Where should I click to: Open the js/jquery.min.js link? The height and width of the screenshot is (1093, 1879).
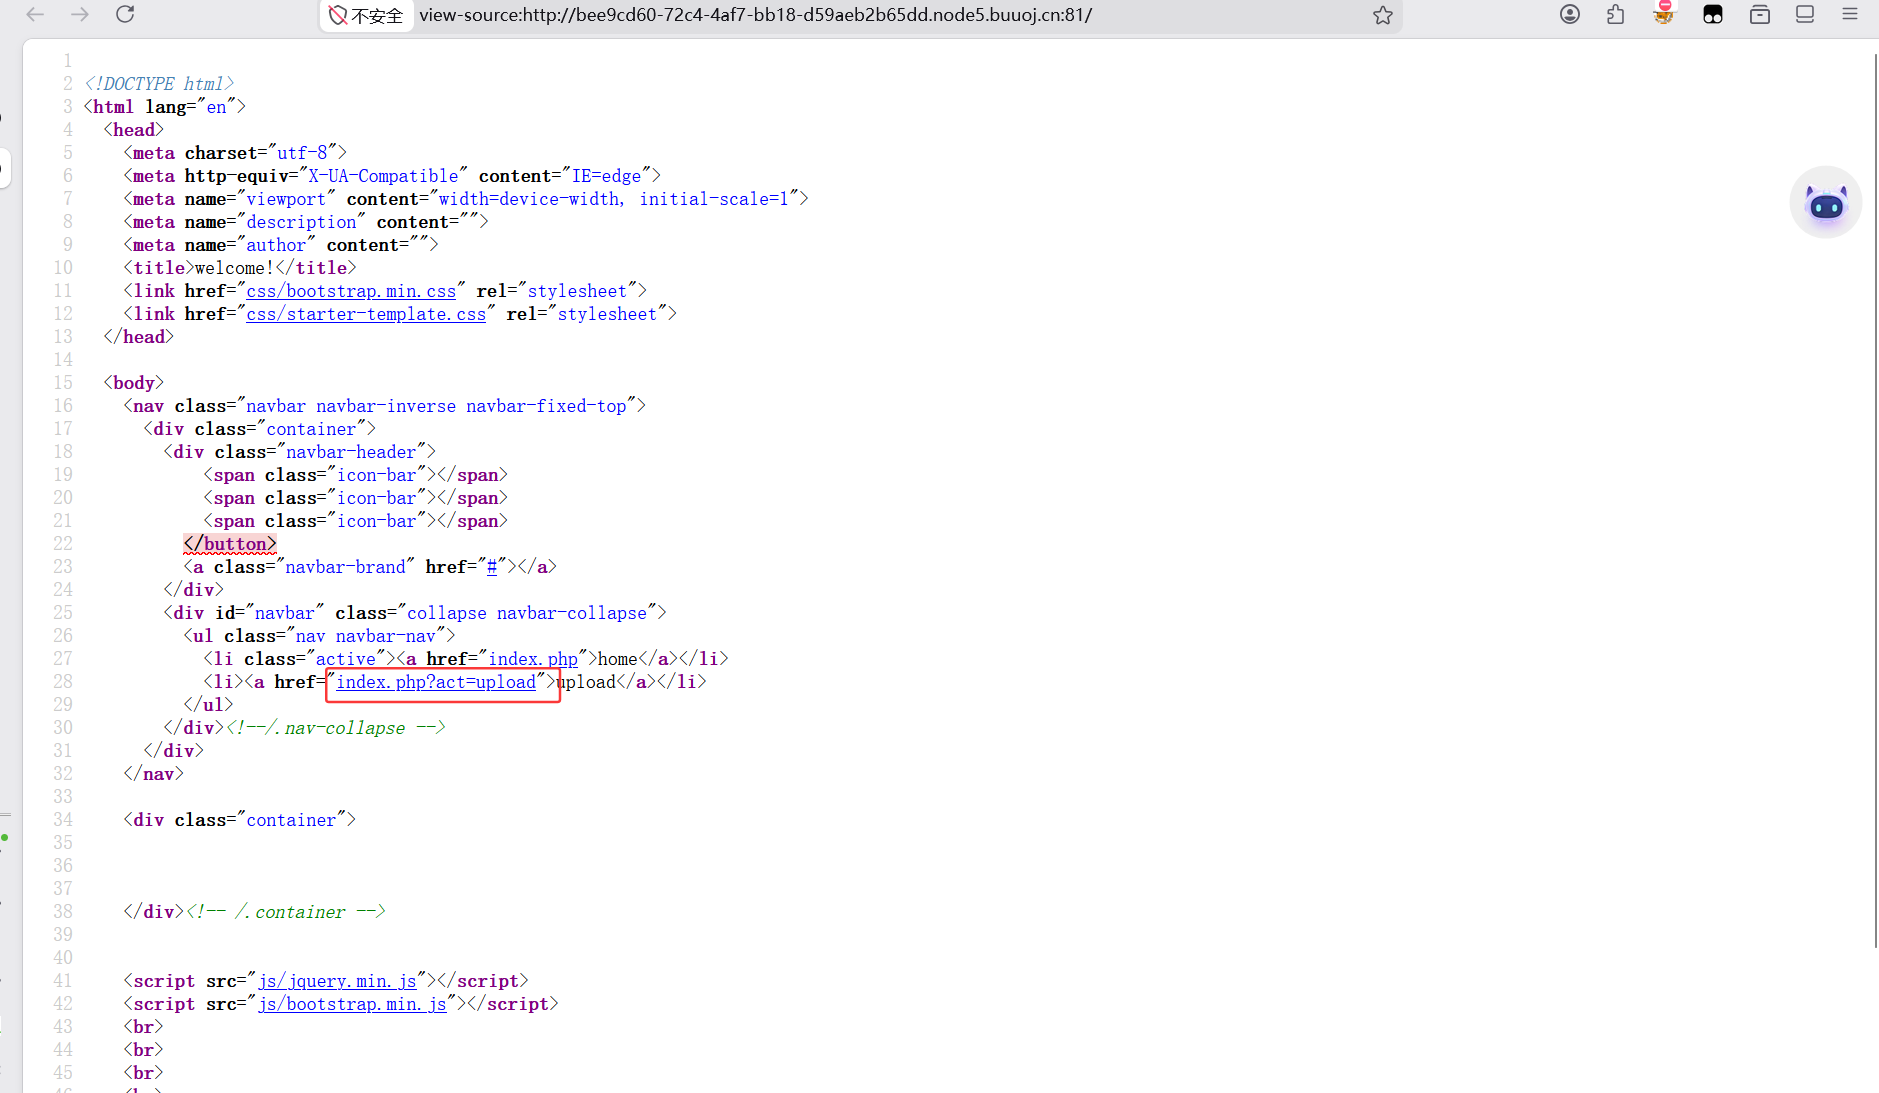[x=337, y=981]
